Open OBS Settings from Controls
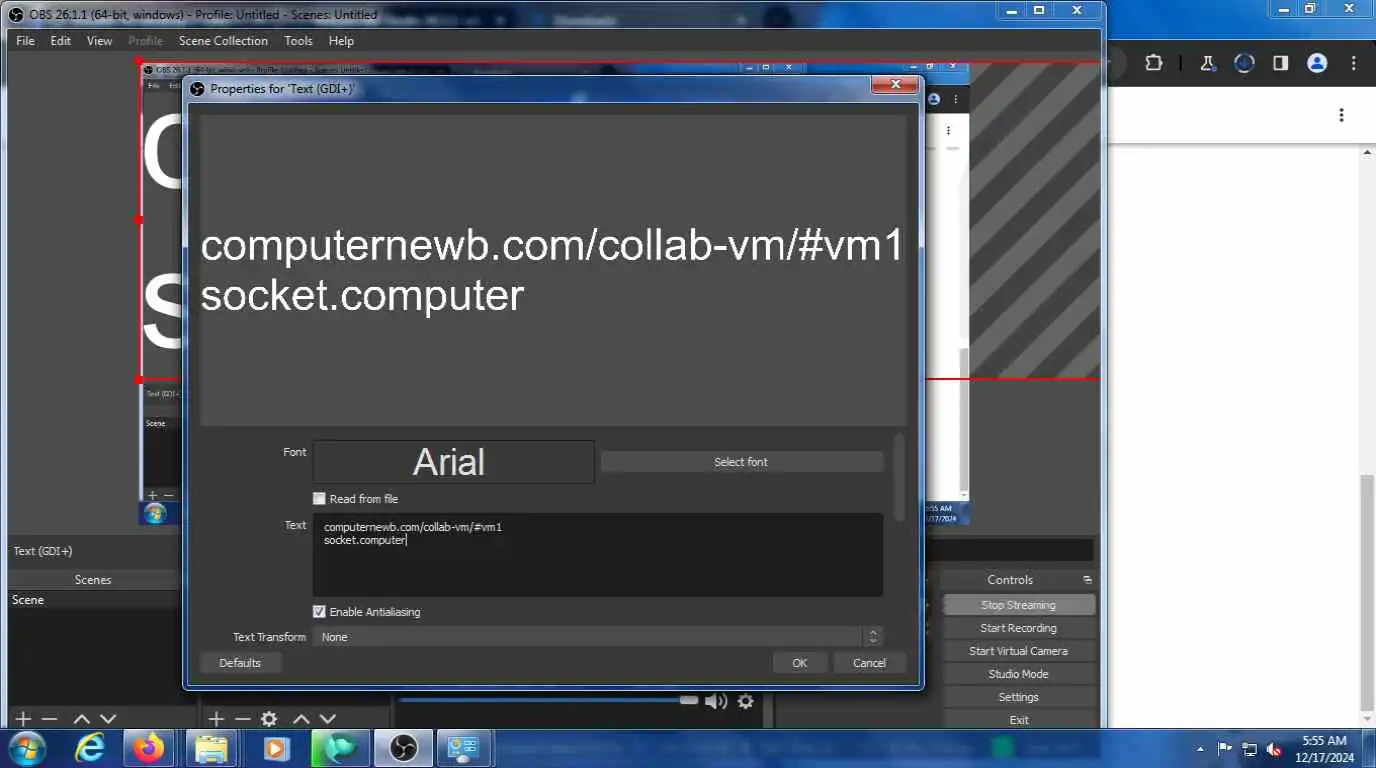Viewport: 1376px width, 768px height. pyautogui.click(x=1018, y=697)
